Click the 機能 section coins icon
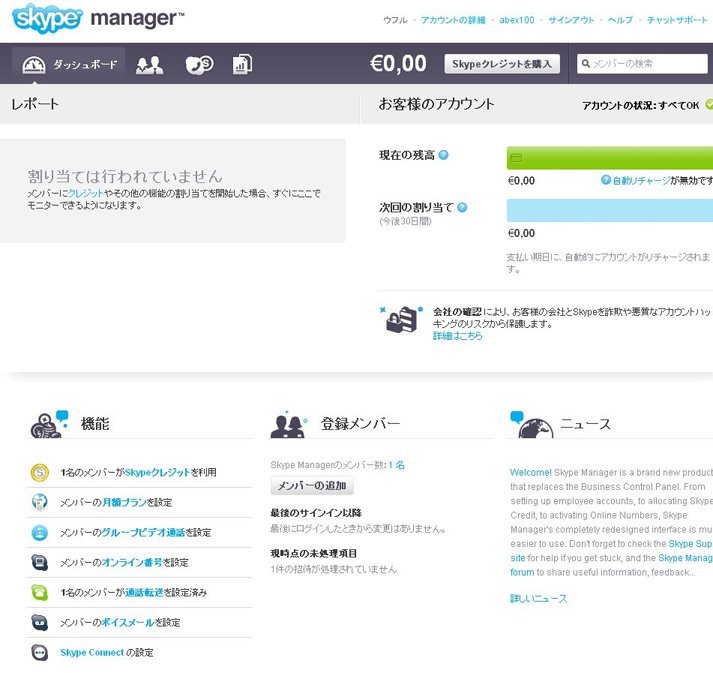 tap(49, 424)
